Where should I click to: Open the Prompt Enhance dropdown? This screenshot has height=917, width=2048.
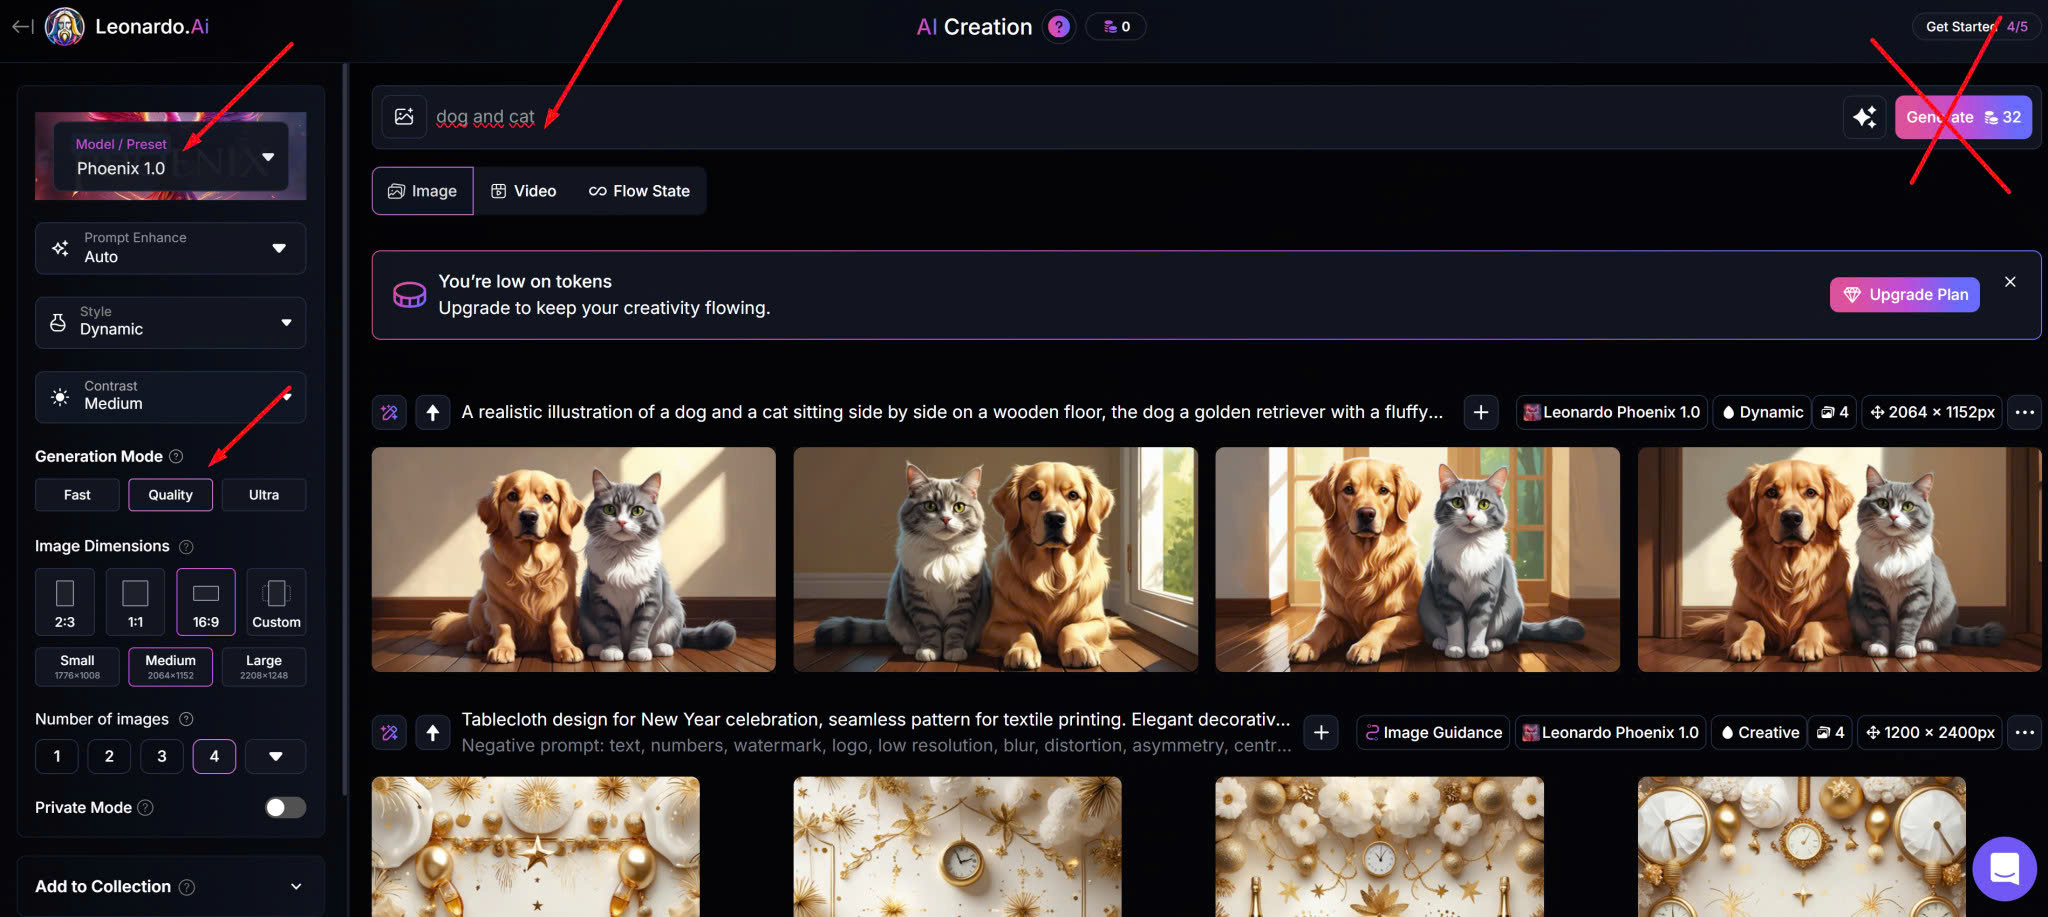(171, 248)
